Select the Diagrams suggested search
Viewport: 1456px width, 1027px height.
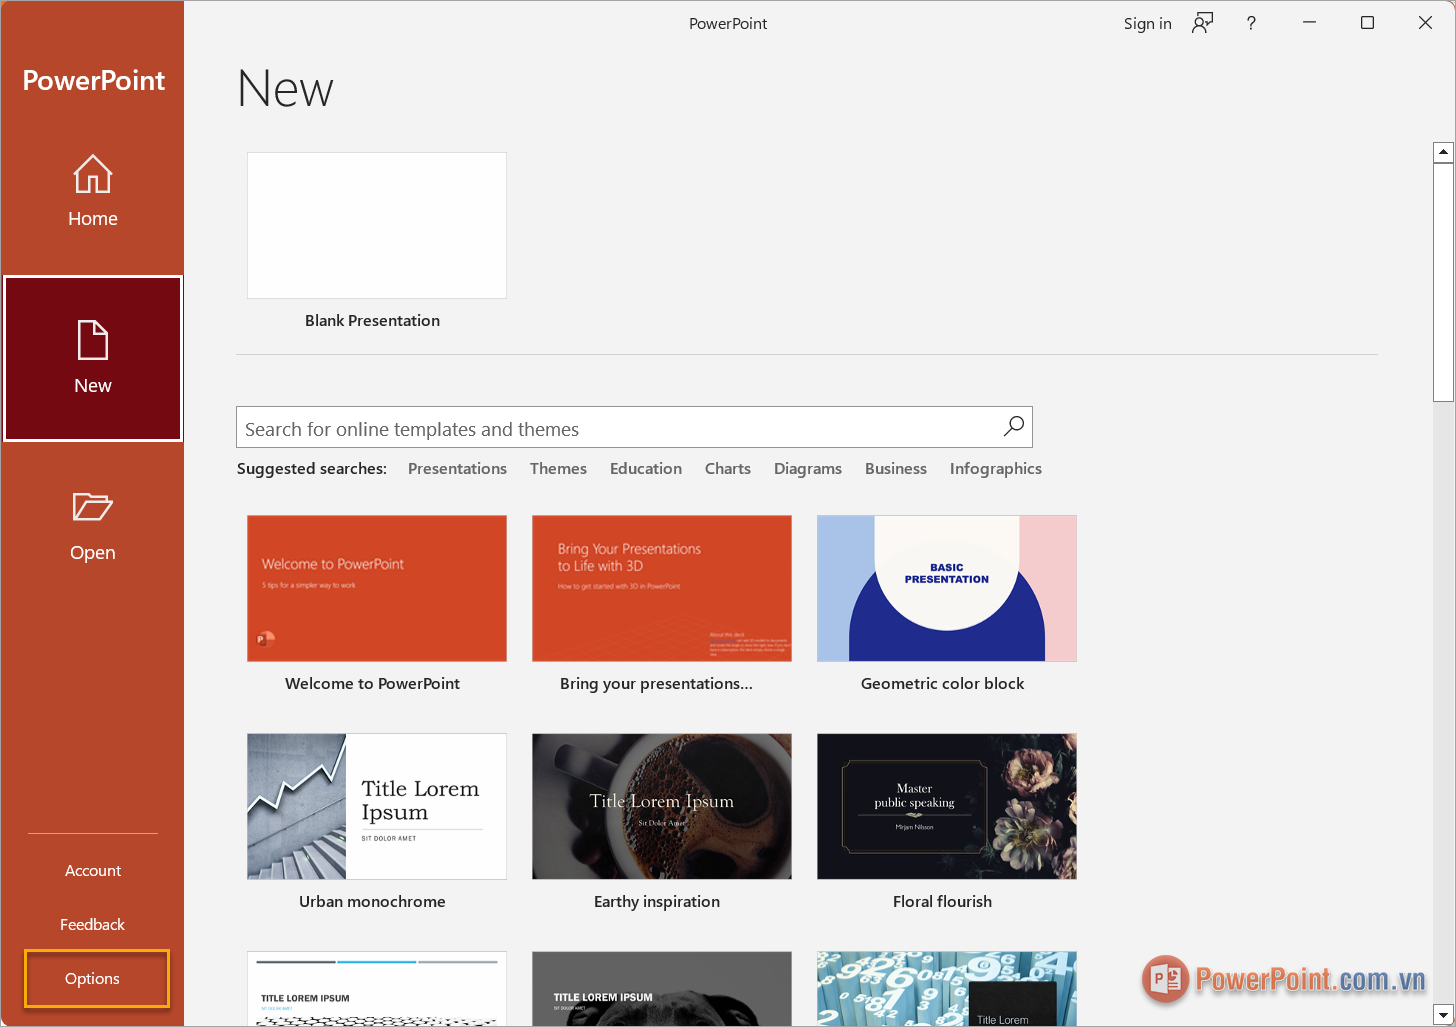[x=808, y=468]
